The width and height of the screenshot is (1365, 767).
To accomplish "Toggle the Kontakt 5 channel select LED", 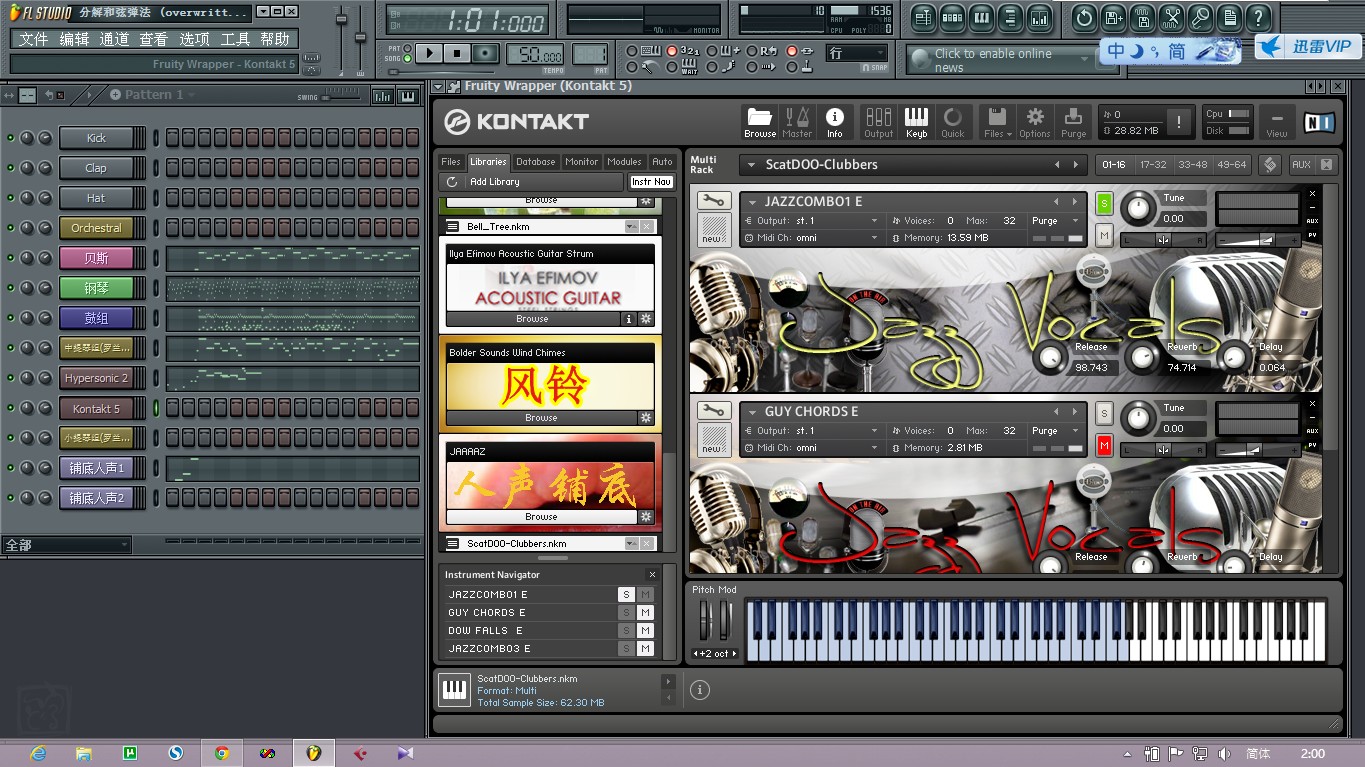I will [155, 408].
